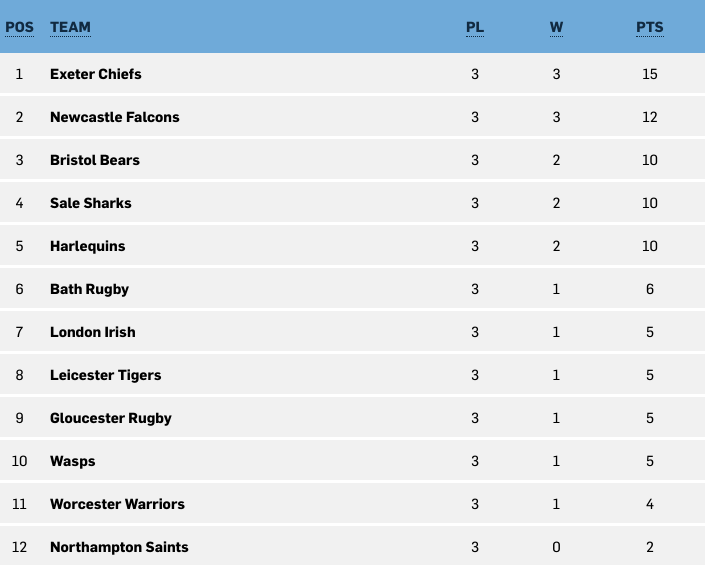Click the PL column header abbreviation
705x565 pixels.
(x=475, y=27)
